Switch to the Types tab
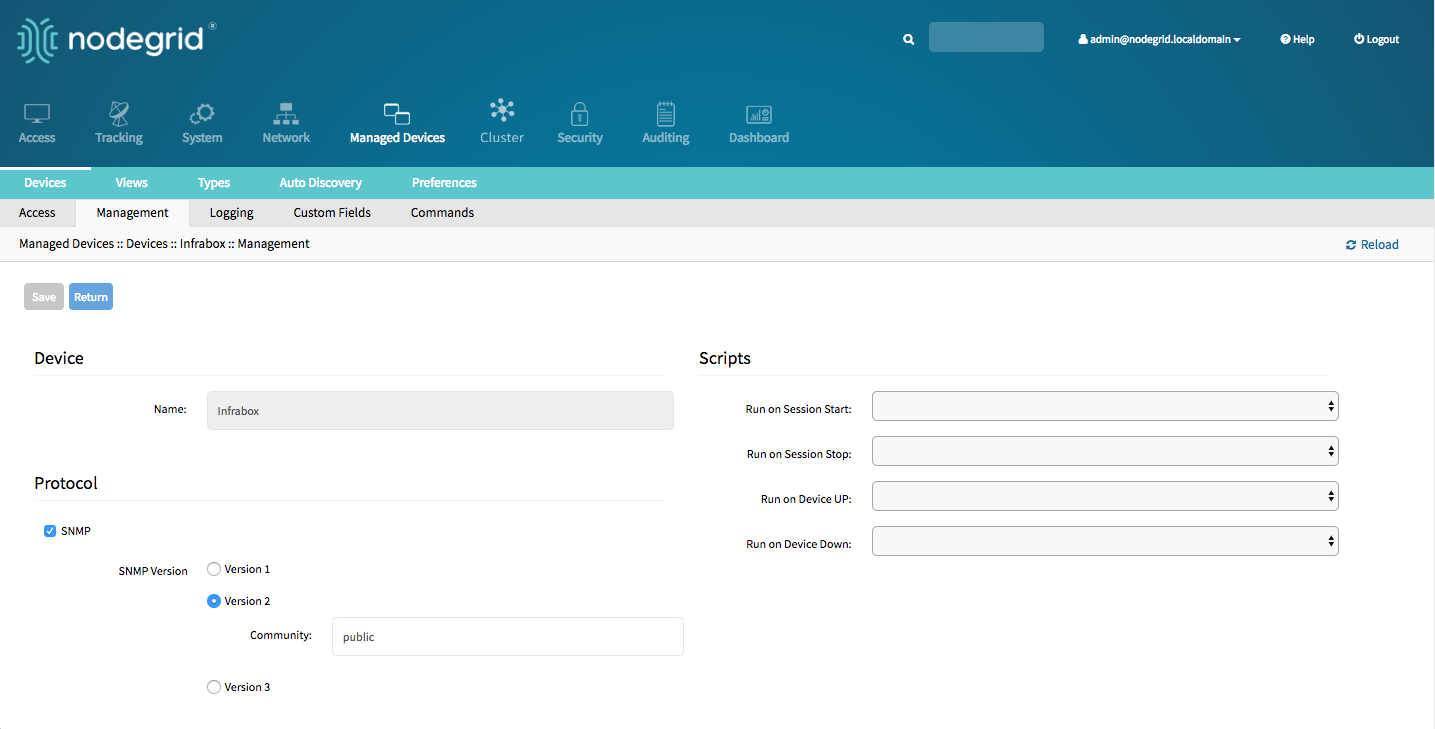 pos(214,183)
